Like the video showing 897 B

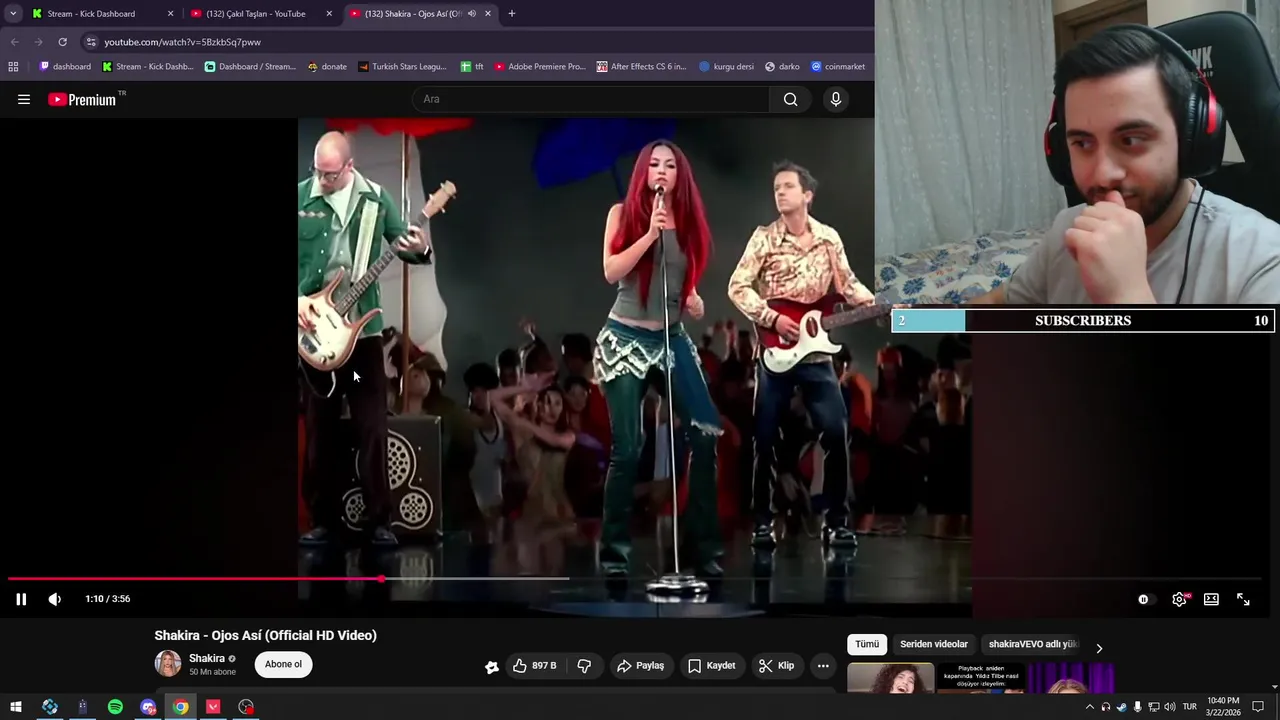tap(535, 666)
